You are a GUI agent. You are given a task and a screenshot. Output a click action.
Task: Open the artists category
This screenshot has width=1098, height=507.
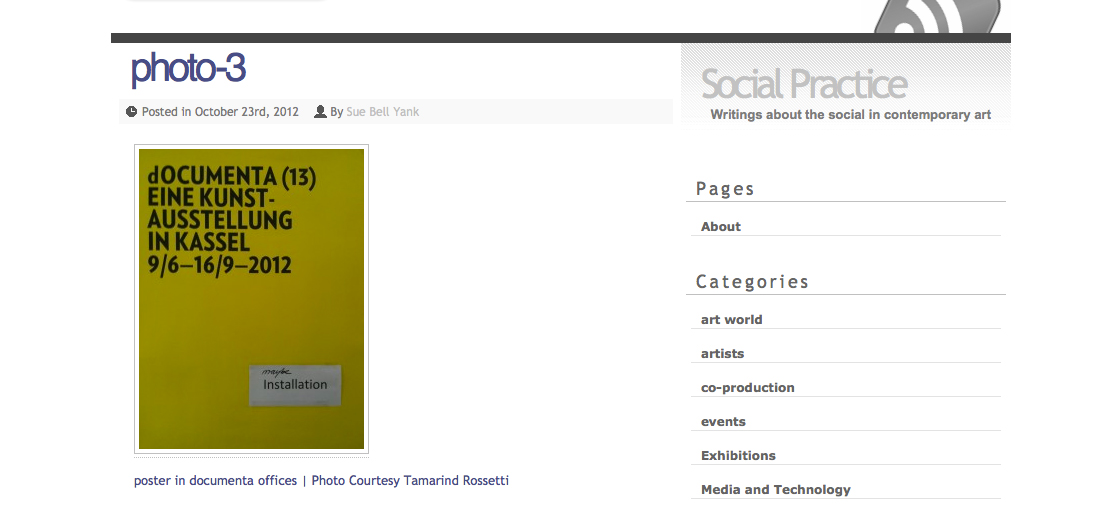click(722, 354)
